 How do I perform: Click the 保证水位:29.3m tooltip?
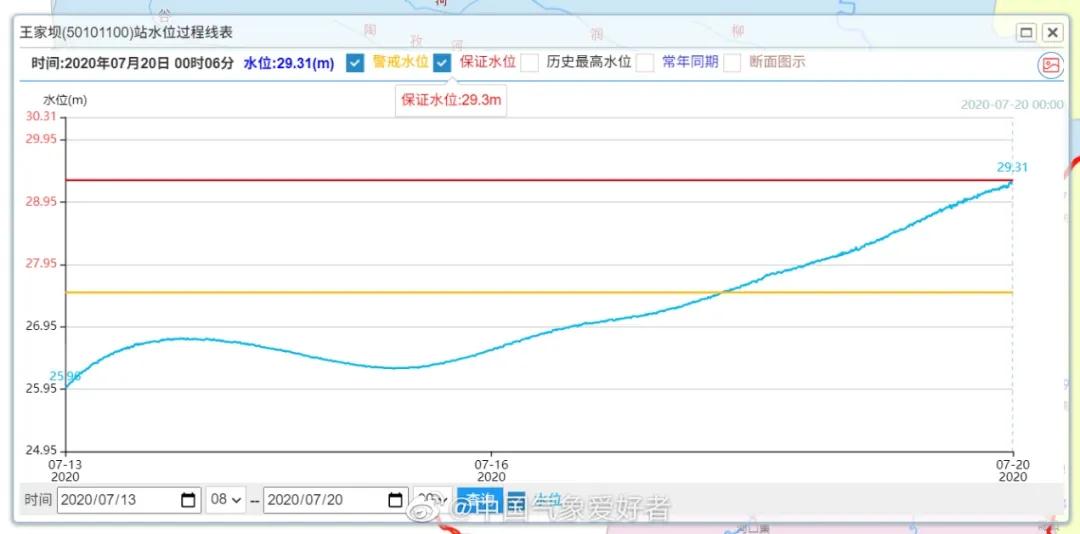451,100
